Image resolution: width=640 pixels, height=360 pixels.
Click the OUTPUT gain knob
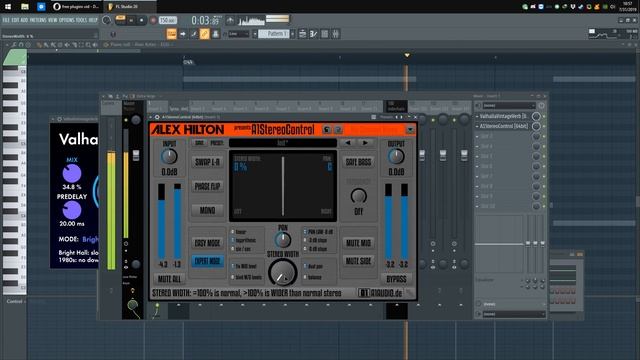tap(396, 157)
